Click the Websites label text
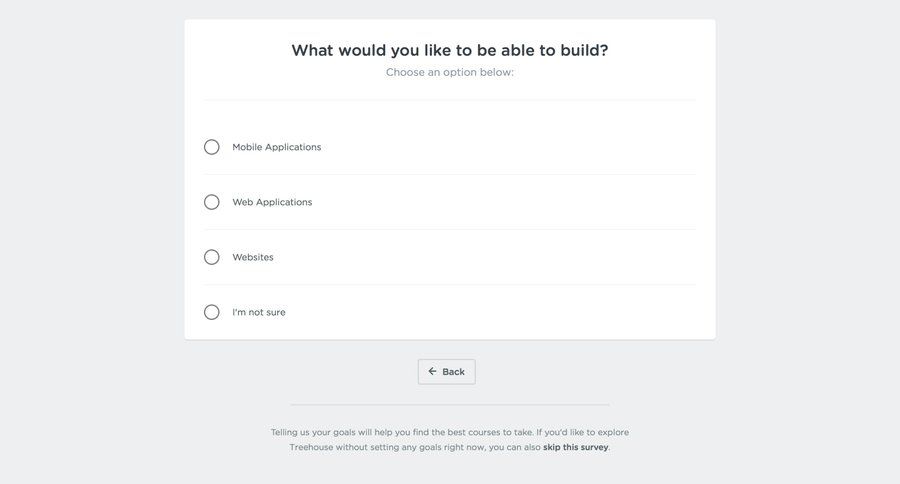 pos(253,257)
